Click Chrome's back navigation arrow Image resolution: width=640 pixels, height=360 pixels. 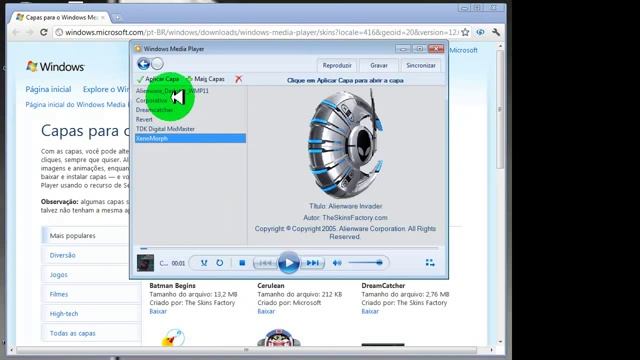click(16, 32)
